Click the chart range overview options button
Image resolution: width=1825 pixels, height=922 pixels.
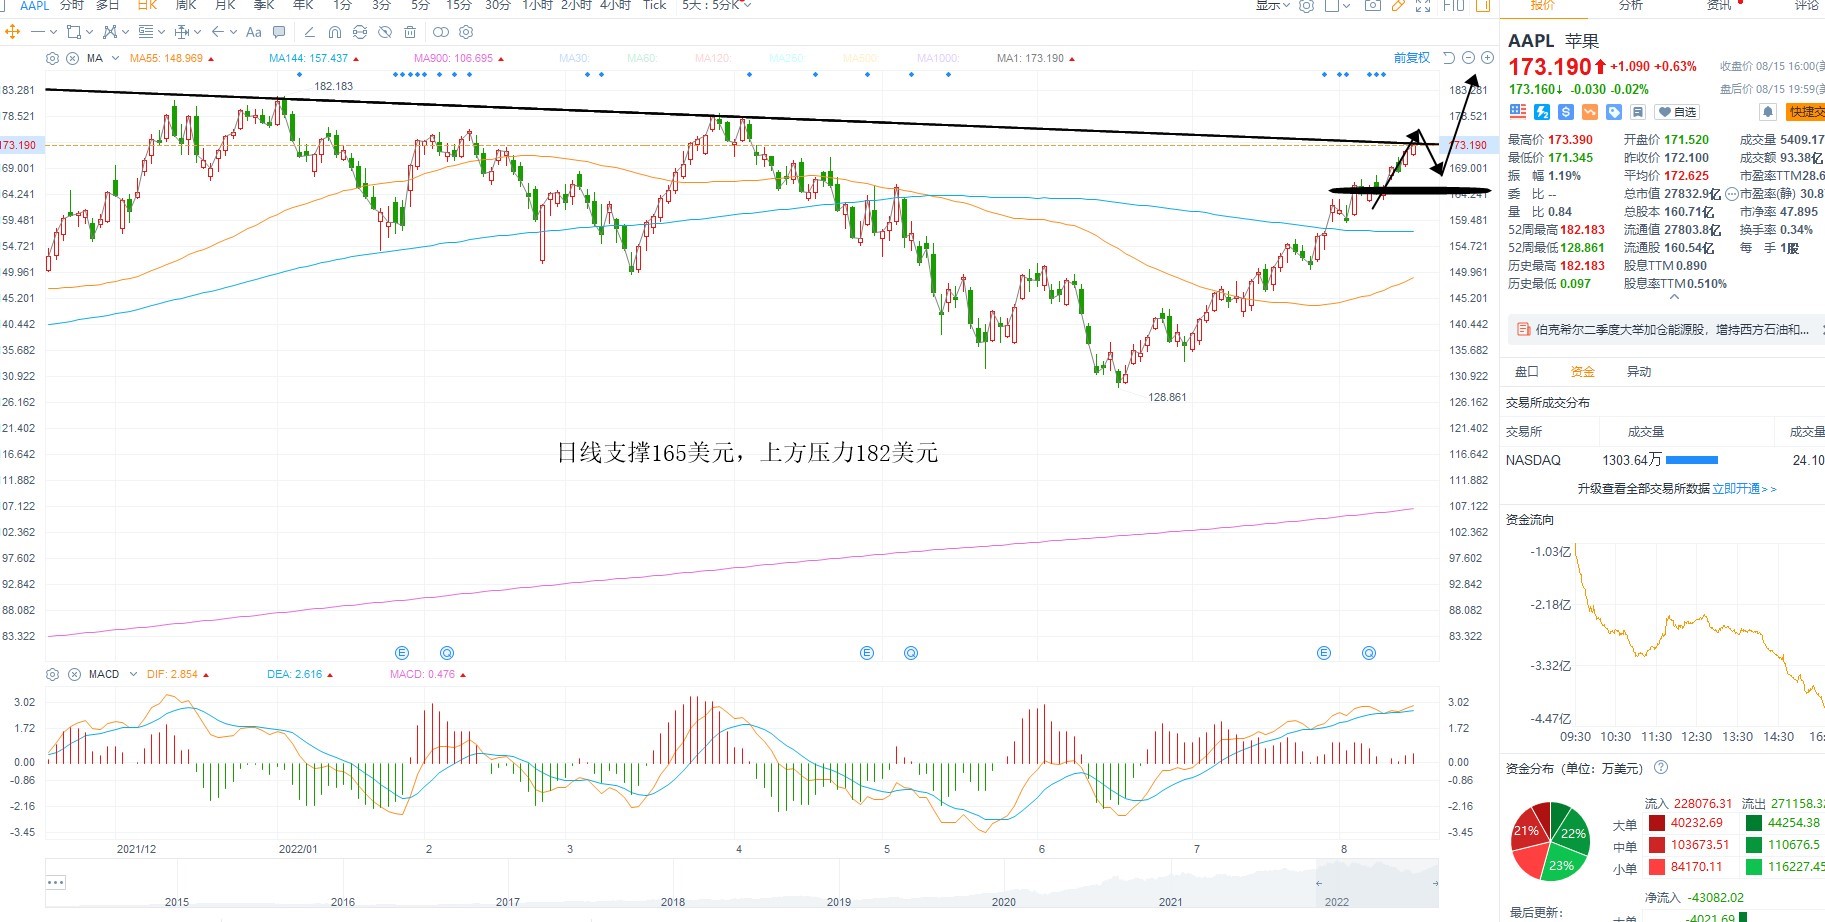[x=56, y=882]
